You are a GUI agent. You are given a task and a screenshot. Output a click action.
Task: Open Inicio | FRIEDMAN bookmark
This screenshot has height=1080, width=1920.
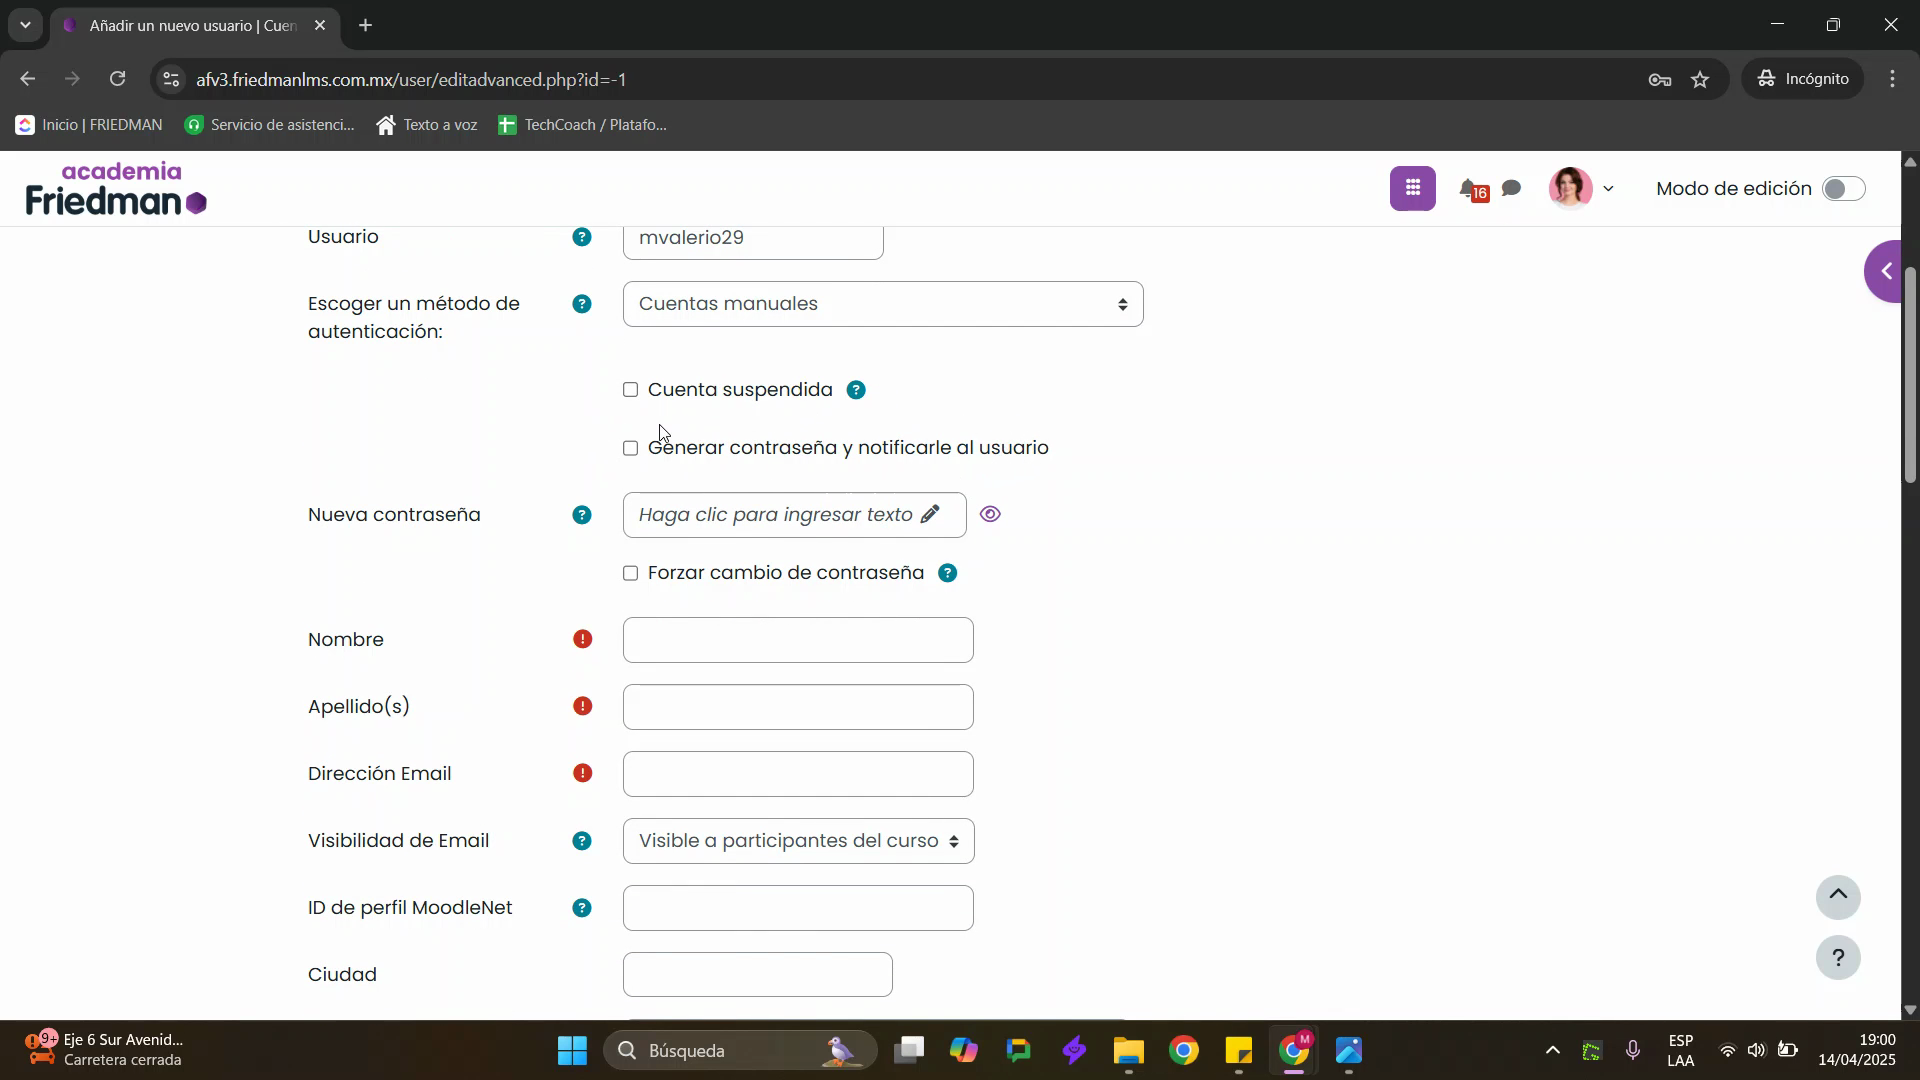[x=90, y=125]
